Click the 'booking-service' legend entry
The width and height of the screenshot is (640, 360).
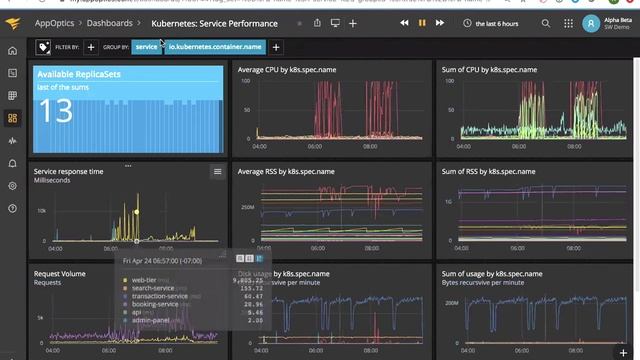point(155,304)
